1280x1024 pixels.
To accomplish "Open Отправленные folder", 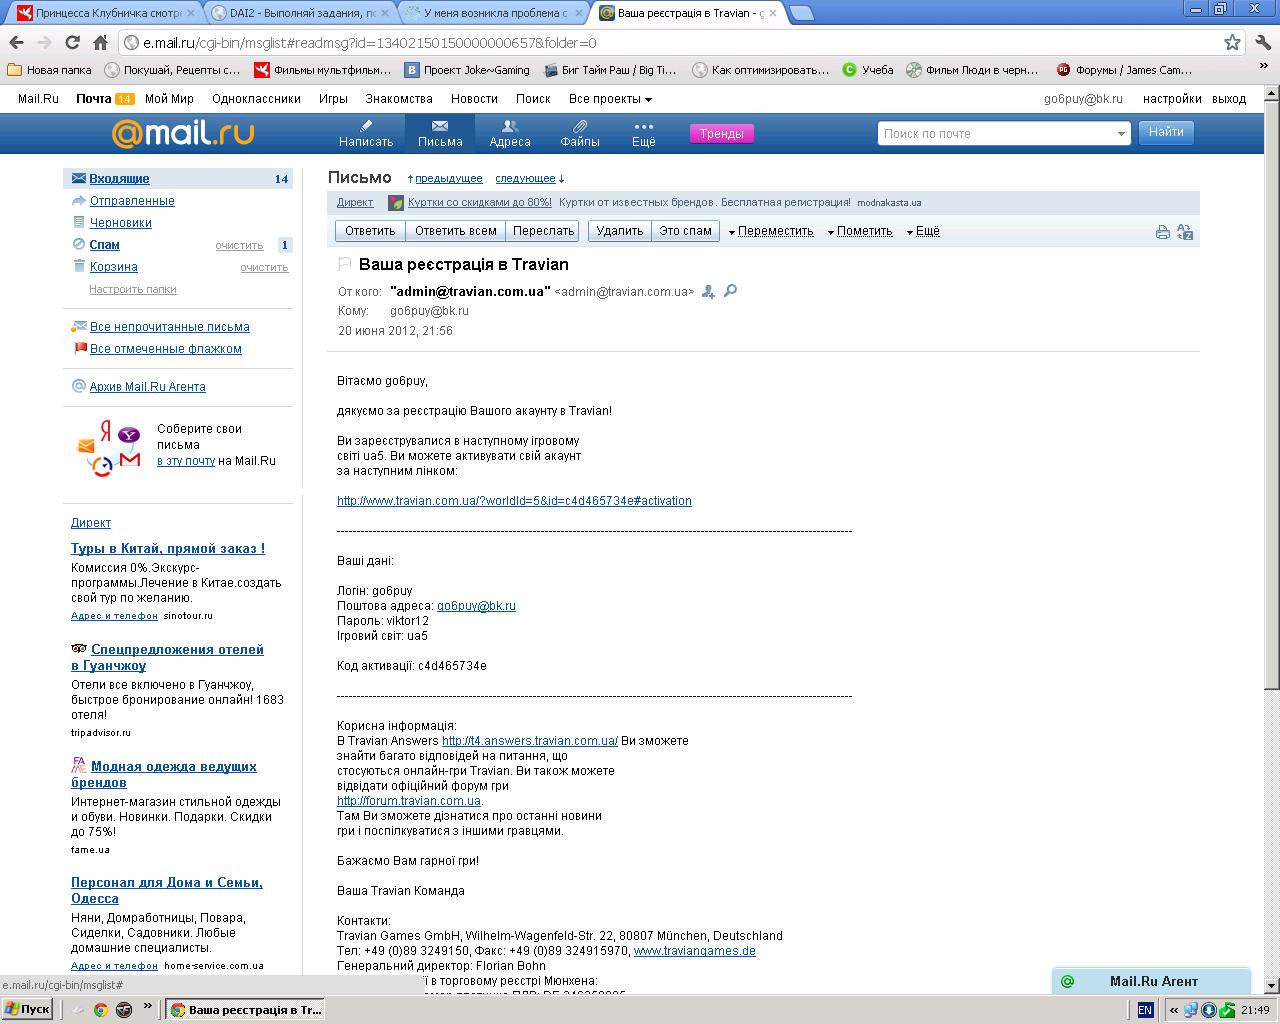I will coord(132,201).
